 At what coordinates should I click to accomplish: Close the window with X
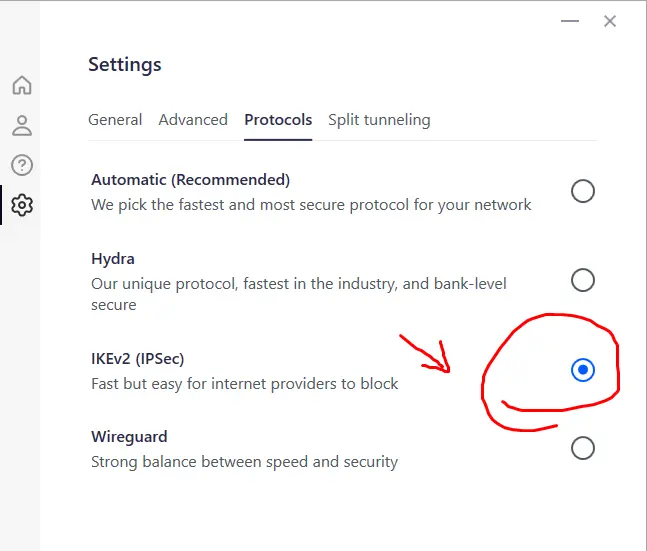609,21
